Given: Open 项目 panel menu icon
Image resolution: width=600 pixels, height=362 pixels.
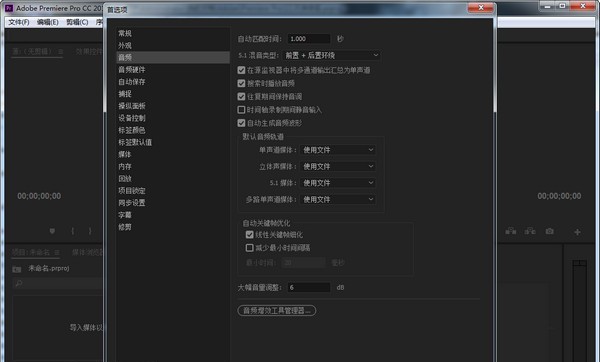Looking at the screenshot, I should point(57,252).
